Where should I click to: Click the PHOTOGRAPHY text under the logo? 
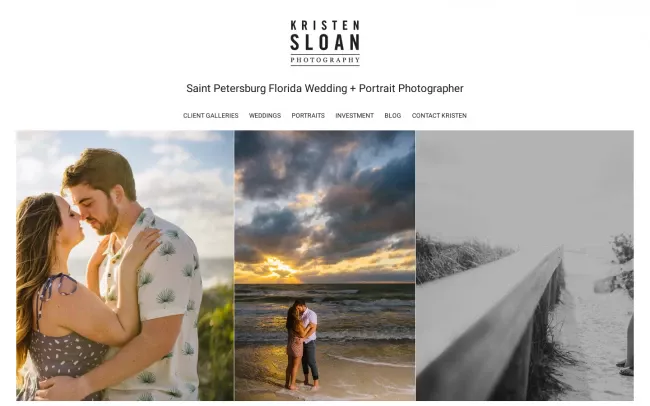point(325,60)
